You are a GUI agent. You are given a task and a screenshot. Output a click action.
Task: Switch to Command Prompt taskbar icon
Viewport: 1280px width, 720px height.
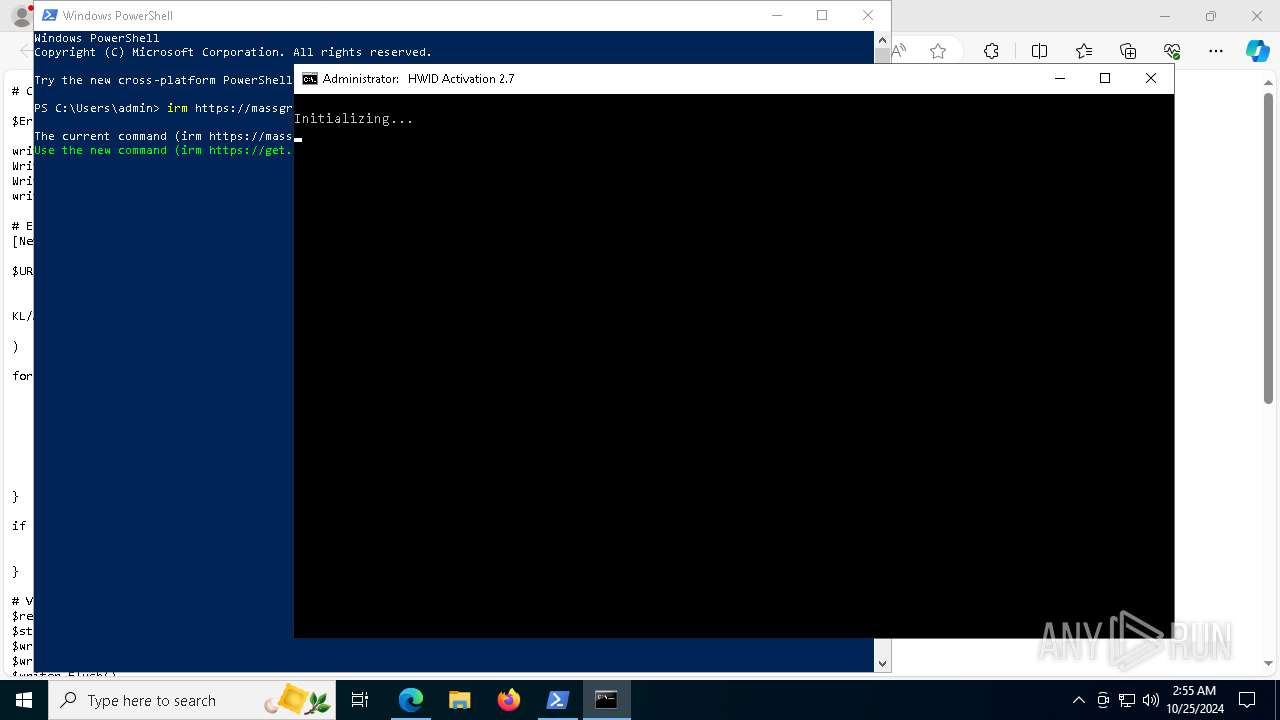point(606,700)
